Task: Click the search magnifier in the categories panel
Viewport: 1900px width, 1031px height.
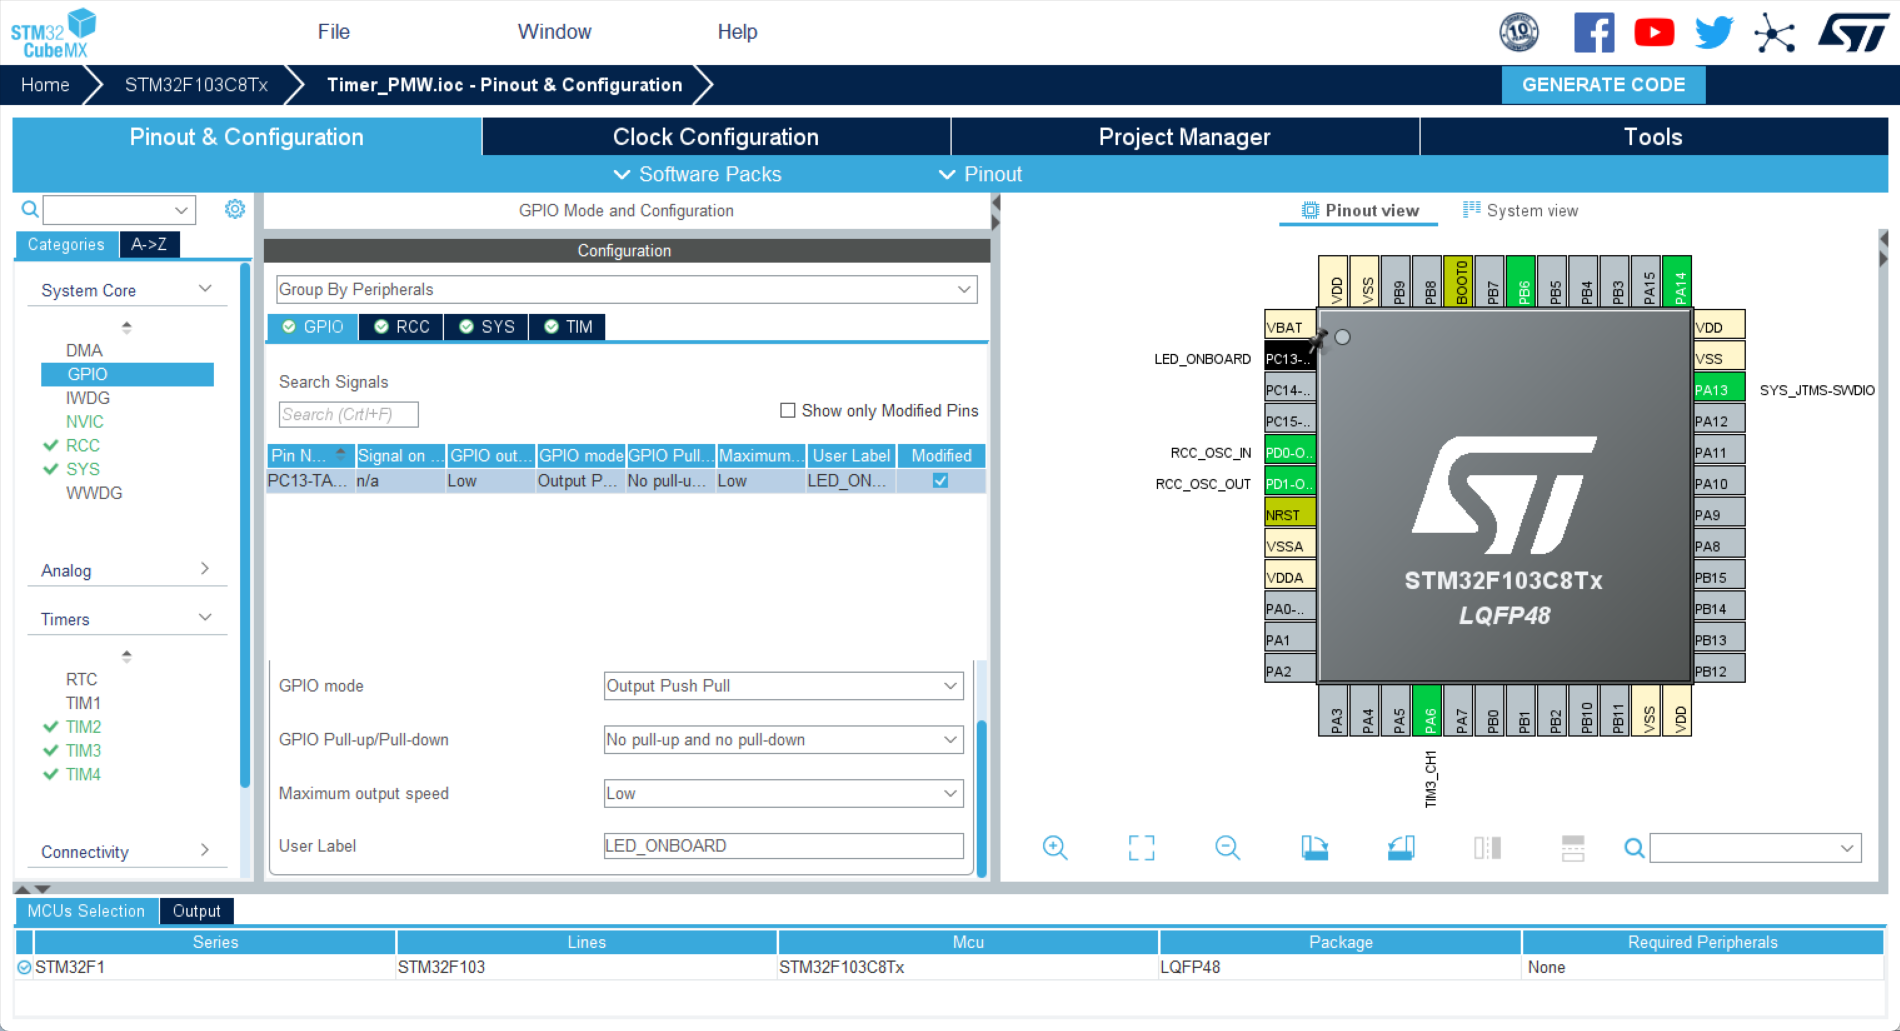Action: click(x=30, y=209)
